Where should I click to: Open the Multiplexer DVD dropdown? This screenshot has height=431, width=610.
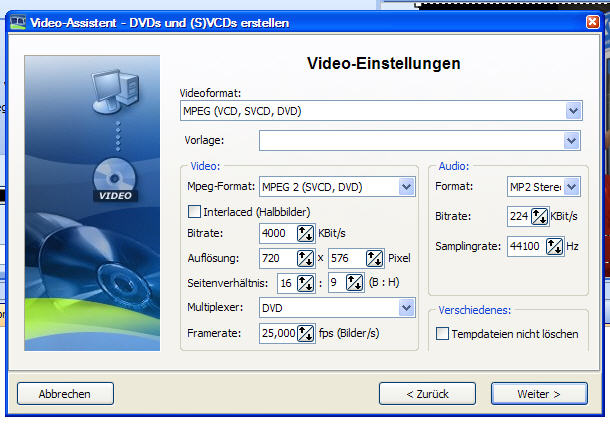[406, 308]
